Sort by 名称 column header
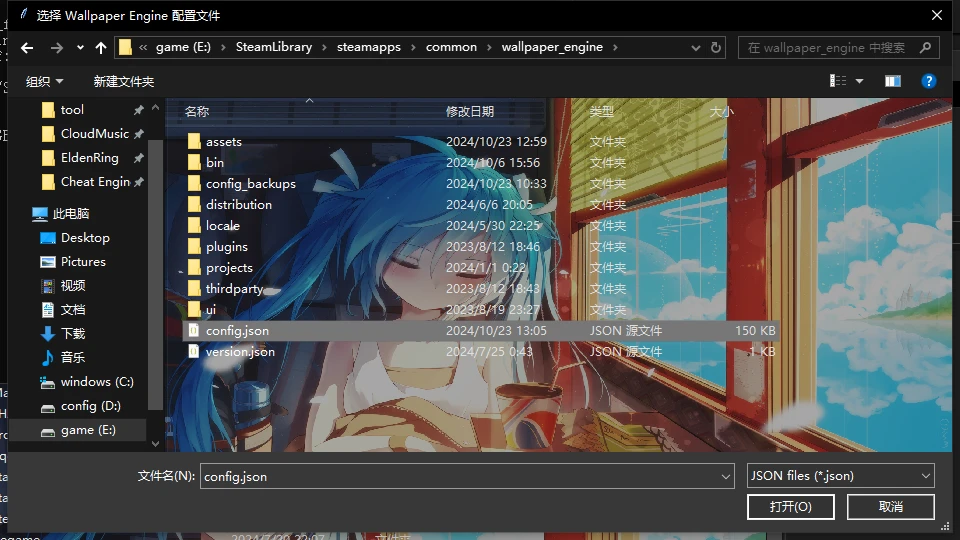The image size is (960, 540). (197, 111)
